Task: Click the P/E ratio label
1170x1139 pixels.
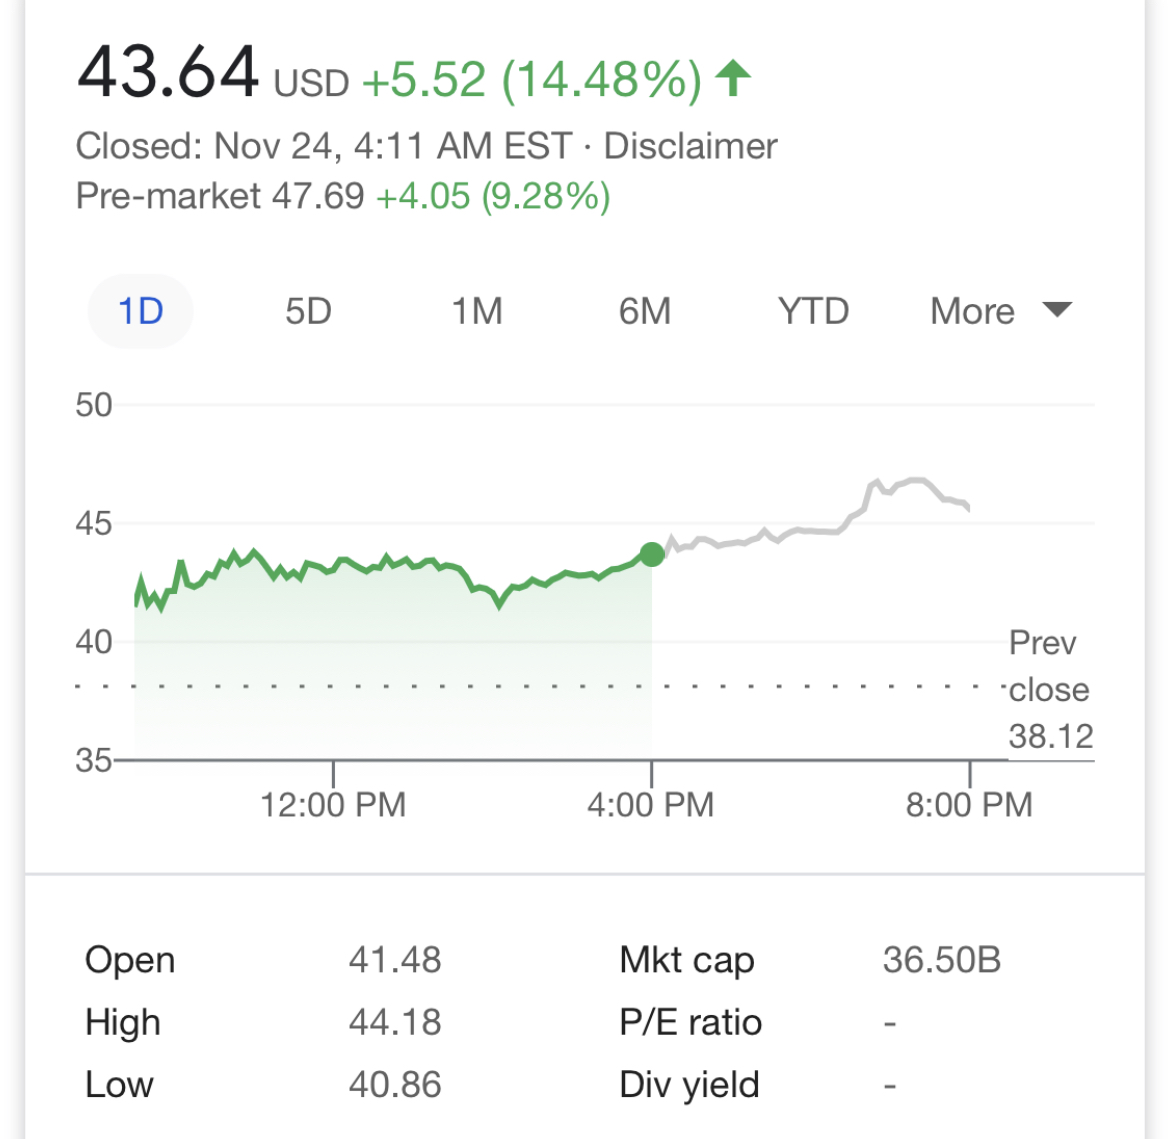Action: pyautogui.click(x=690, y=1022)
